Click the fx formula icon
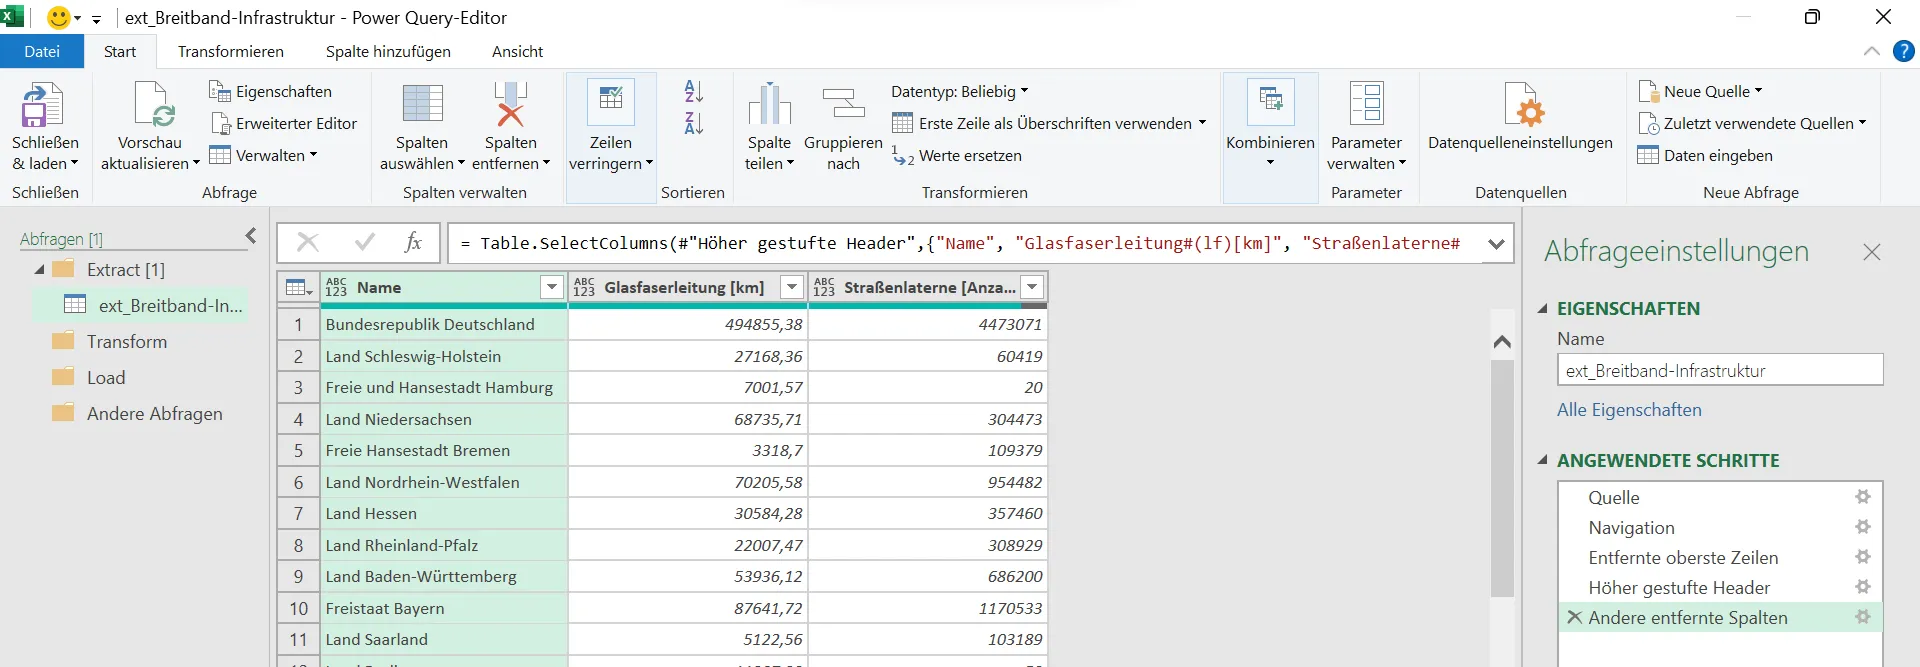Viewport: 1920px width, 667px height. pos(413,242)
